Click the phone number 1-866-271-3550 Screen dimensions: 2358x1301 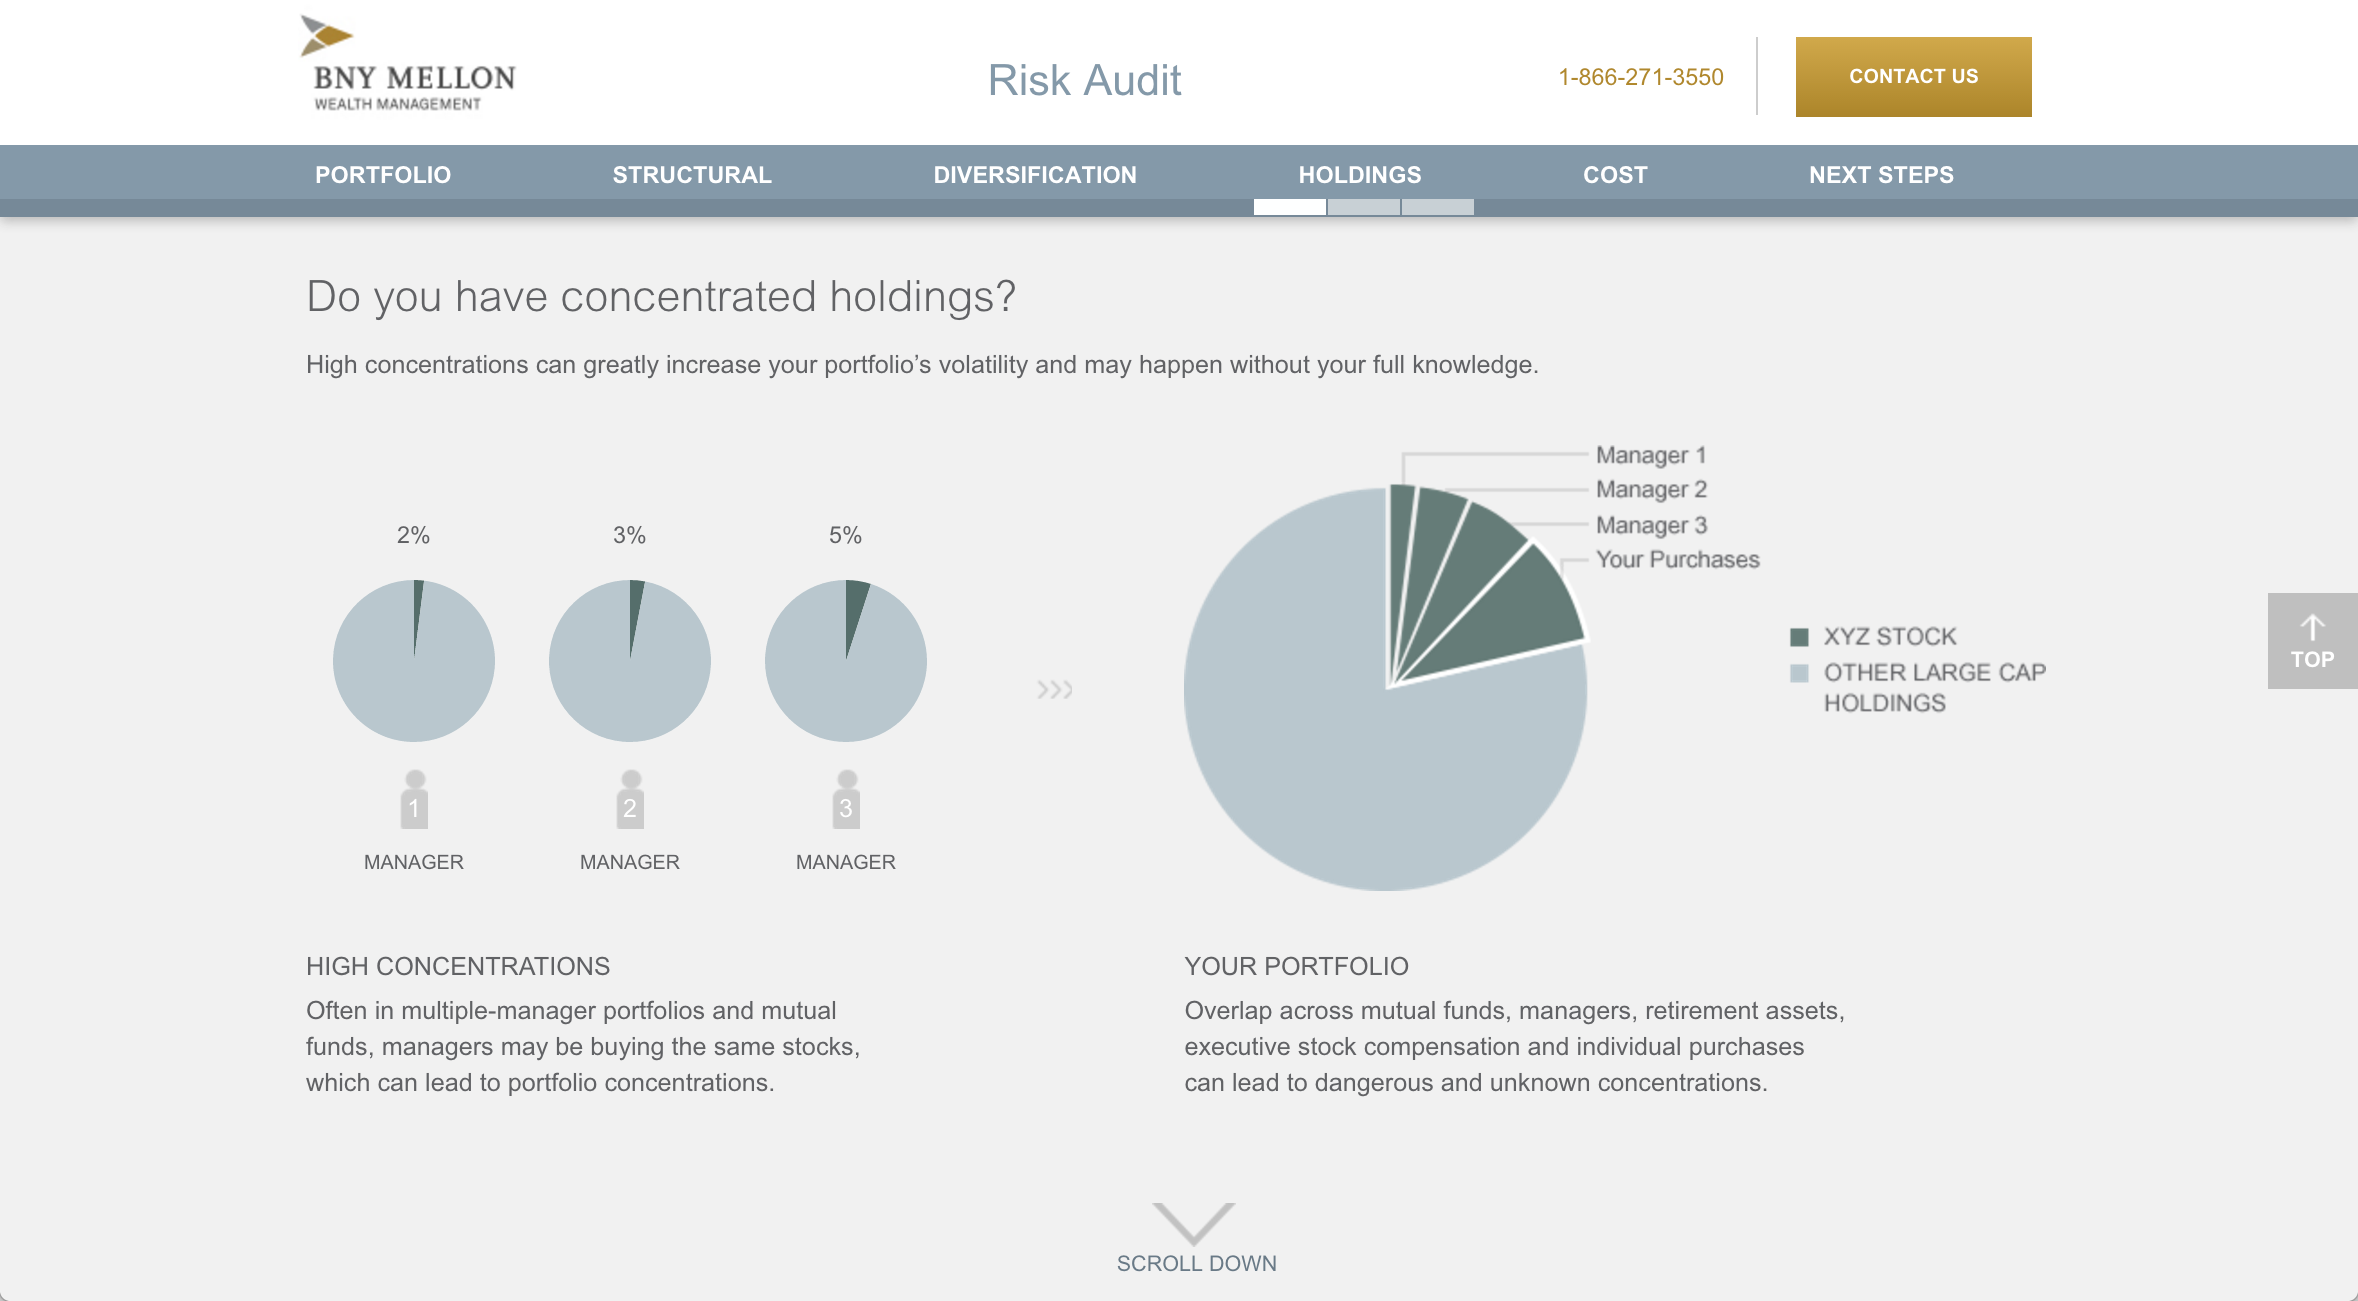point(1641,77)
